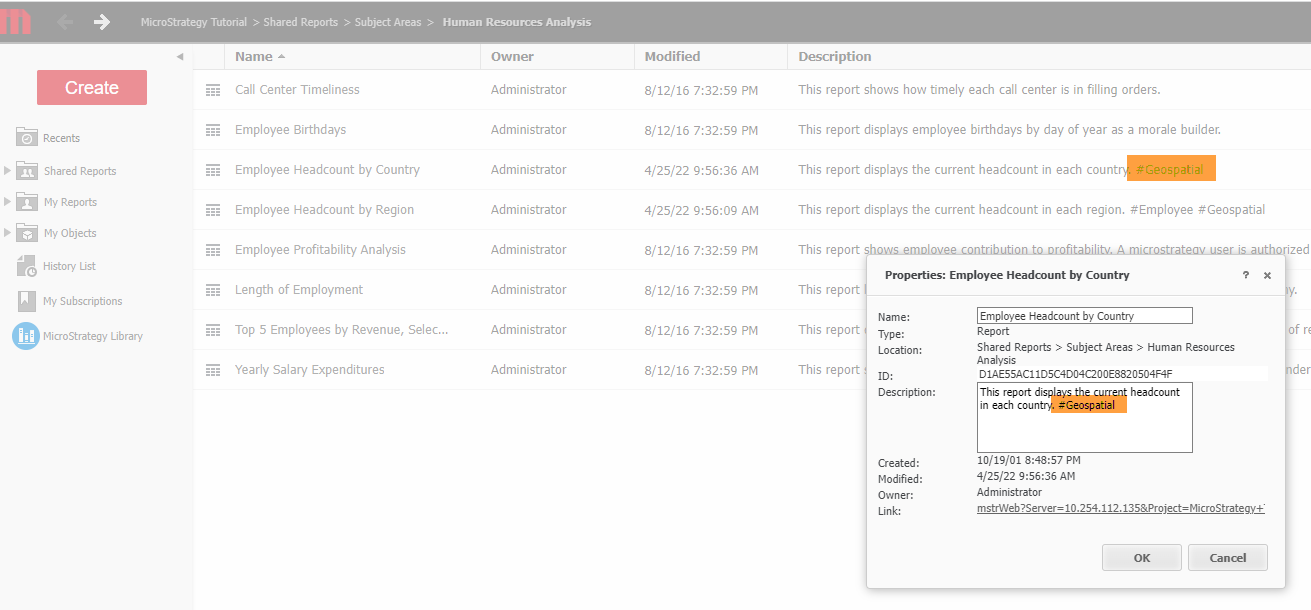This screenshot has height=610, width=1311.
Task: Click the forward navigation arrow icon
Action: pos(101,21)
